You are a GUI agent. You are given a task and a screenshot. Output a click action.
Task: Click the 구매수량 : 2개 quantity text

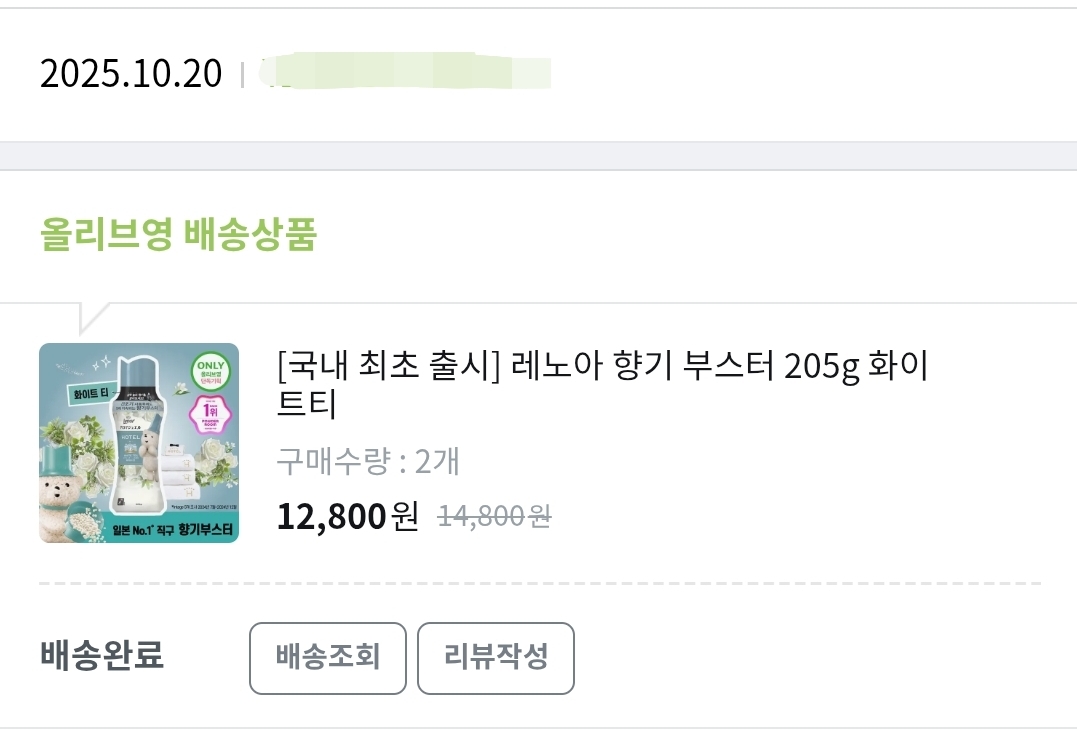click(367, 462)
